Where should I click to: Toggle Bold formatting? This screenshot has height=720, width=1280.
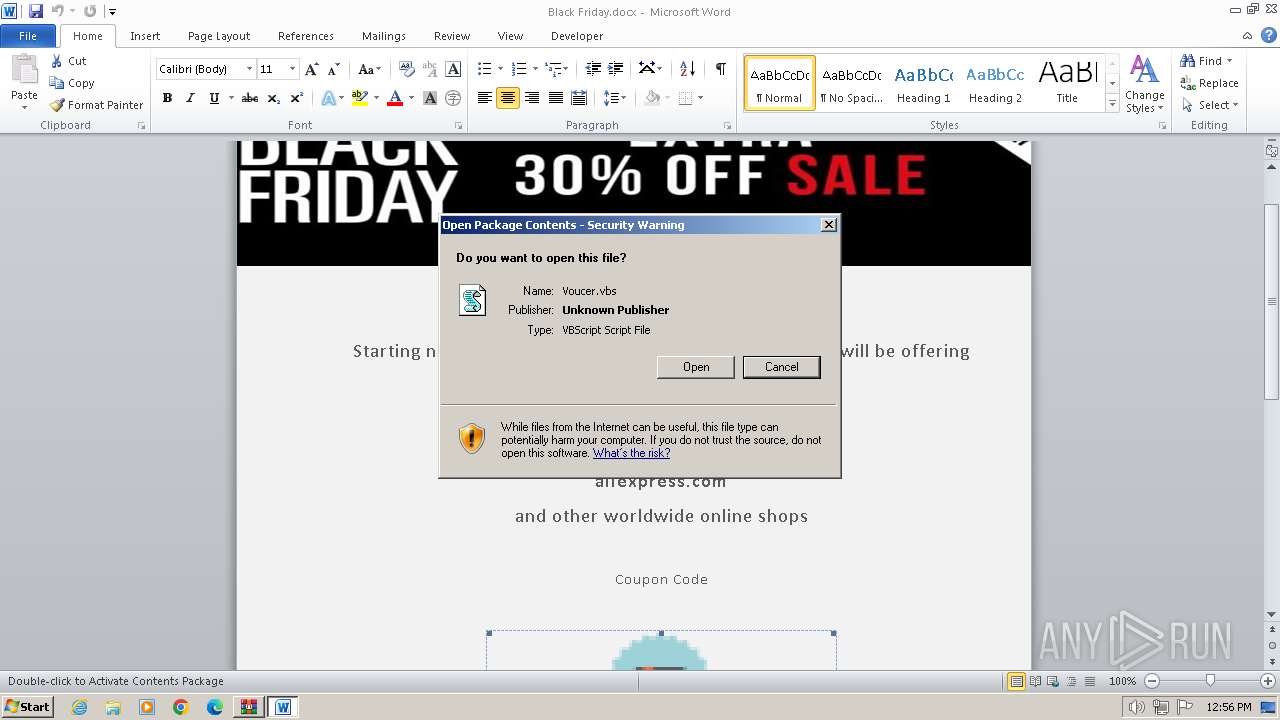167,98
